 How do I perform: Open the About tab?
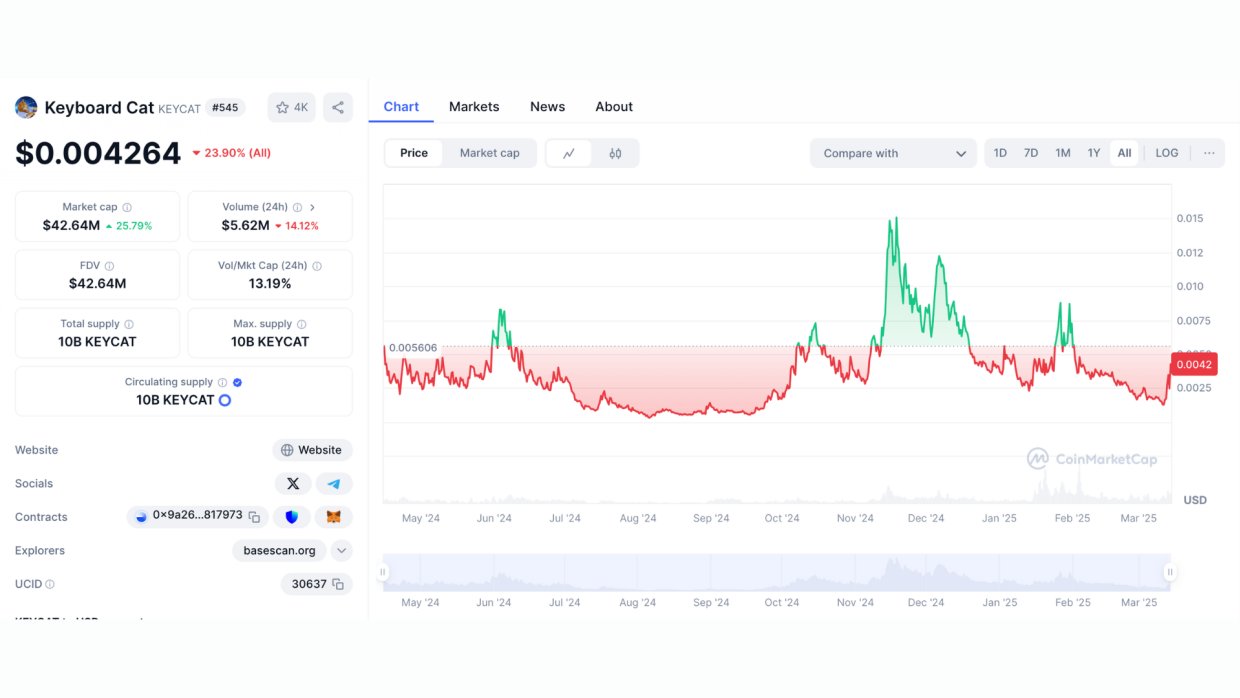(614, 107)
